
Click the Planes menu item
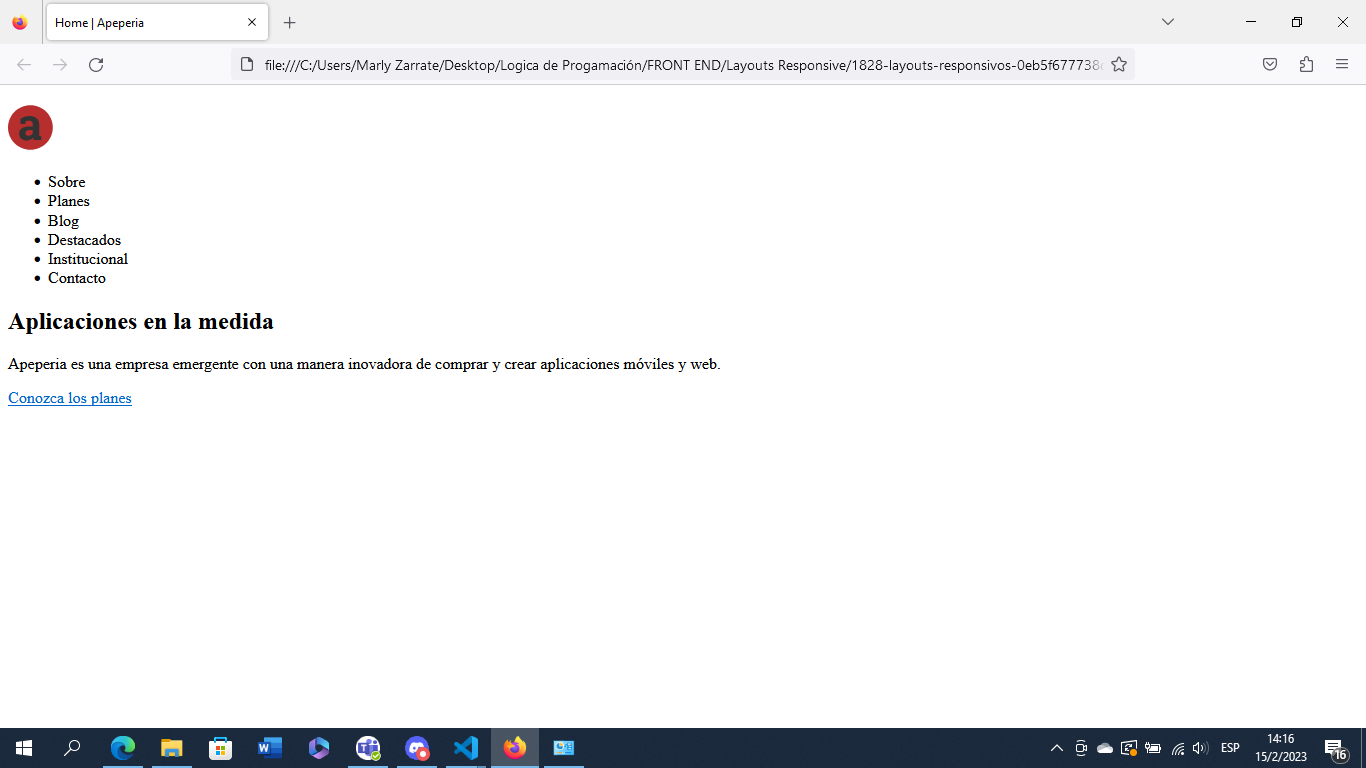pos(69,201)
